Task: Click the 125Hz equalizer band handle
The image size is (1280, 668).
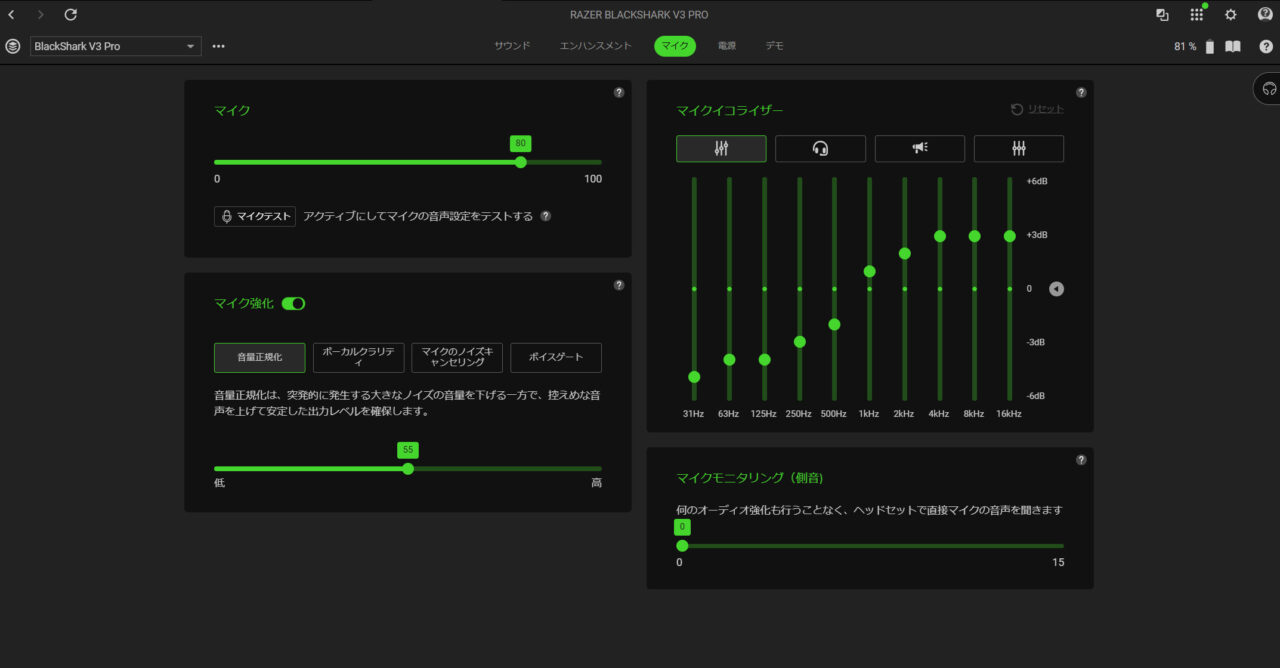Action: coord(764,359)
